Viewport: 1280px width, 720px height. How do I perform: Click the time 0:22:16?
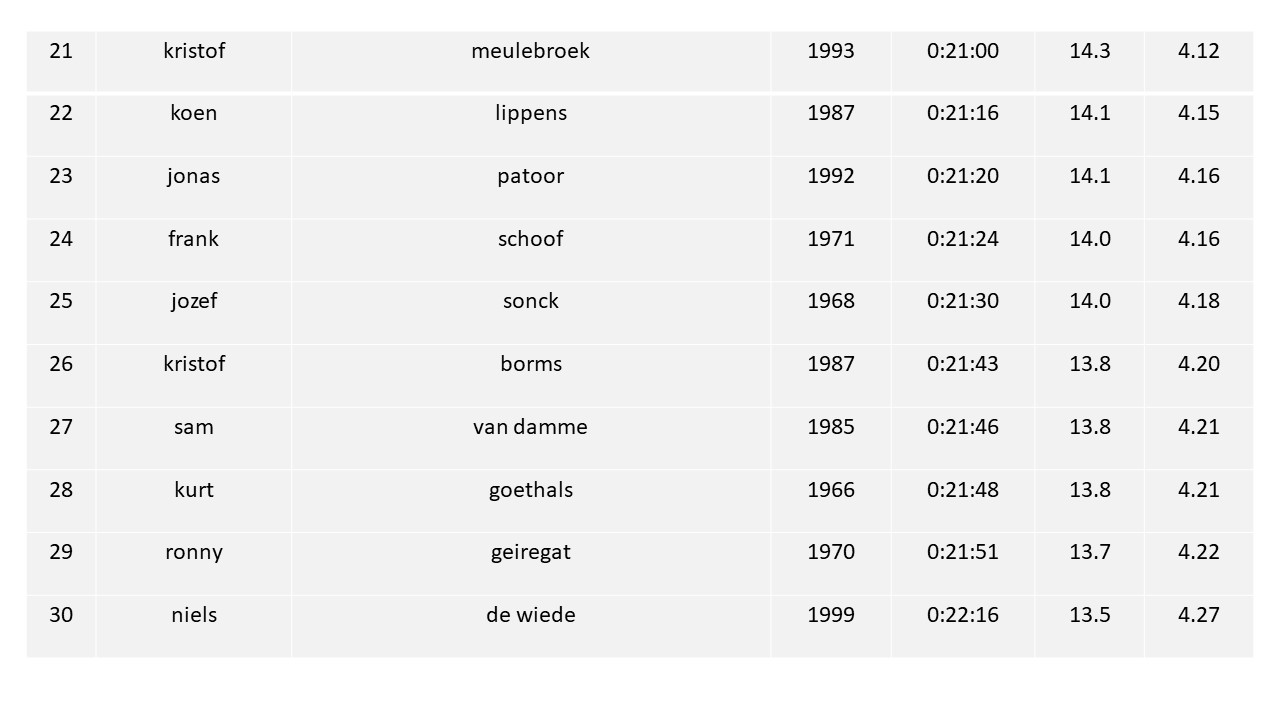coord(963,615)
